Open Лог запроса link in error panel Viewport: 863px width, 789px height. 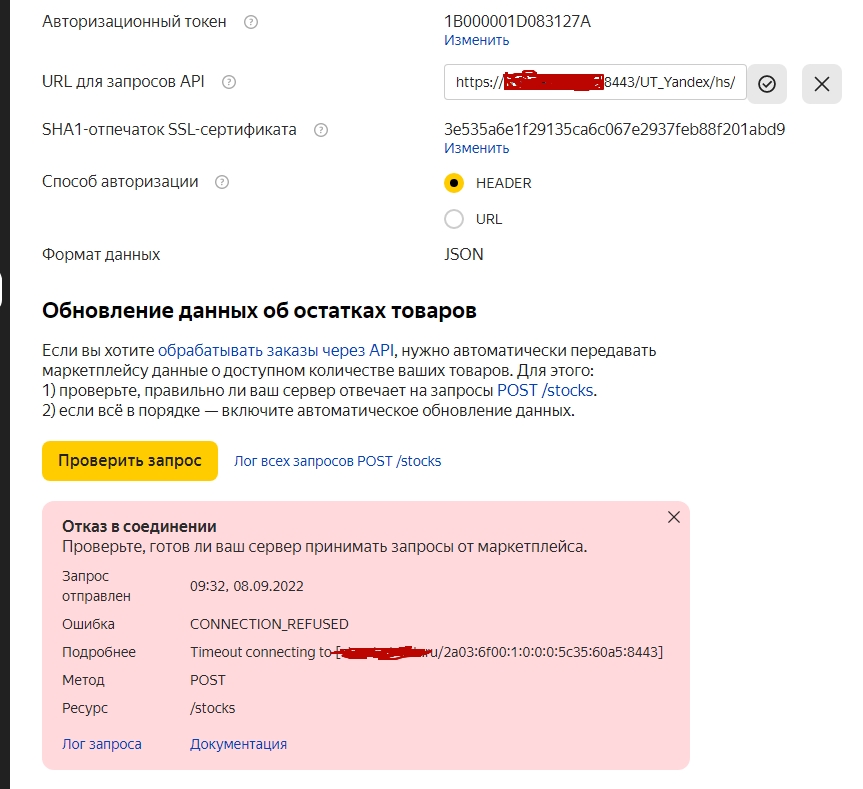pyautogui.click(x=102, y=744)
